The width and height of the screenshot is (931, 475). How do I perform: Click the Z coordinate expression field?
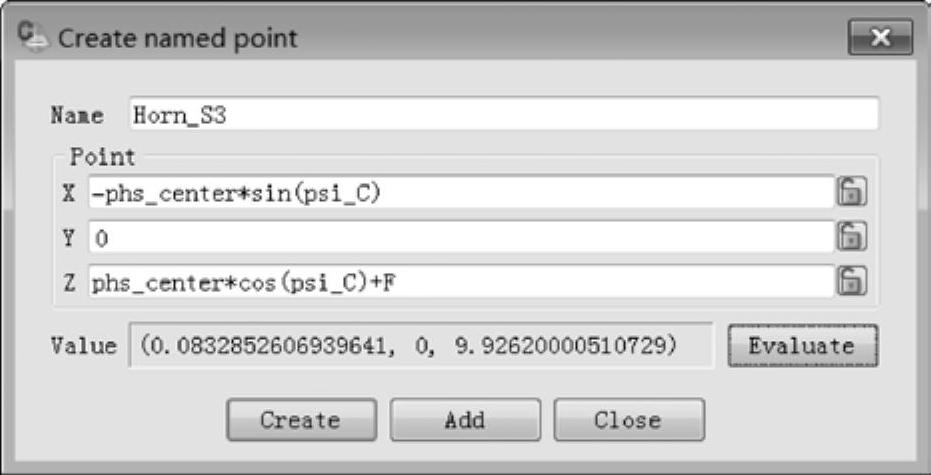pyautogui.click(x=462, y=281)
